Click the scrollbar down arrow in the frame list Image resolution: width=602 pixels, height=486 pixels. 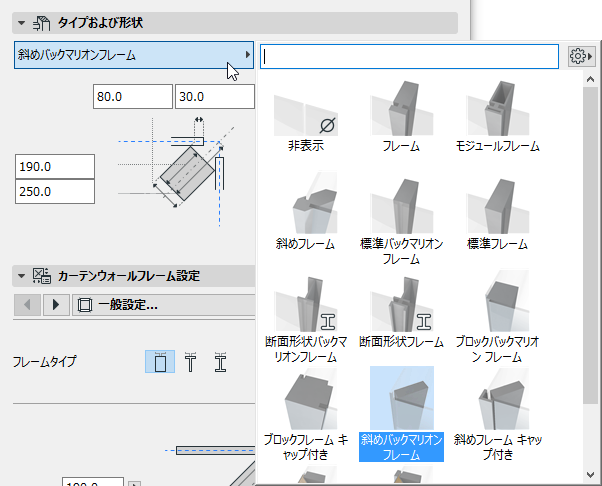coord(590,475)
